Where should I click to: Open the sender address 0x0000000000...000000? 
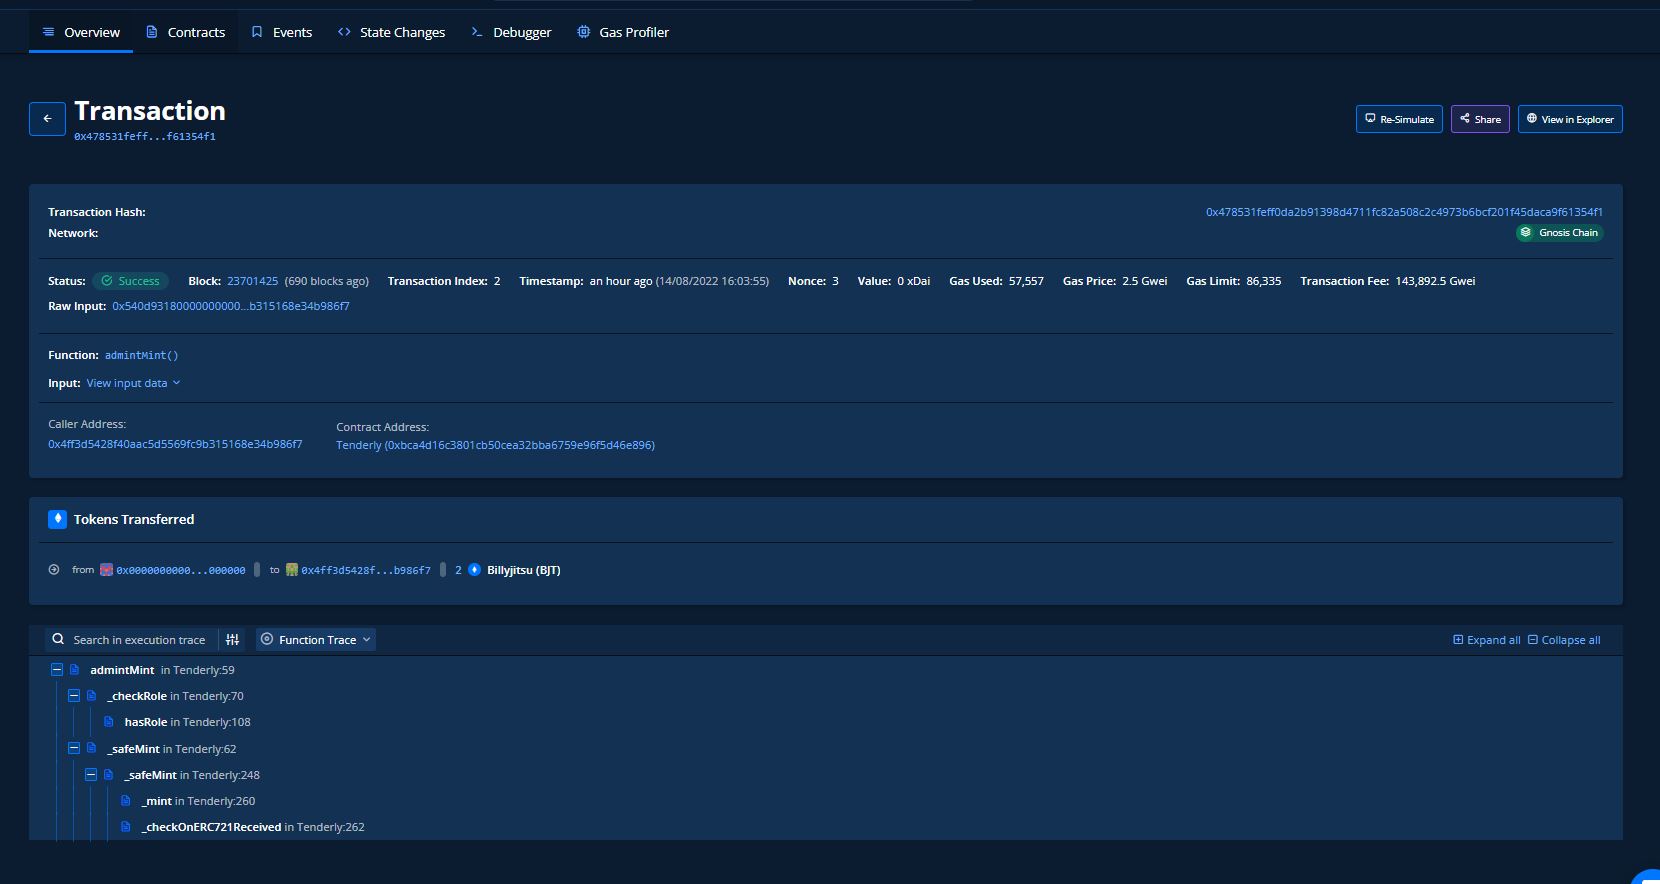click(x=181, y=570)
